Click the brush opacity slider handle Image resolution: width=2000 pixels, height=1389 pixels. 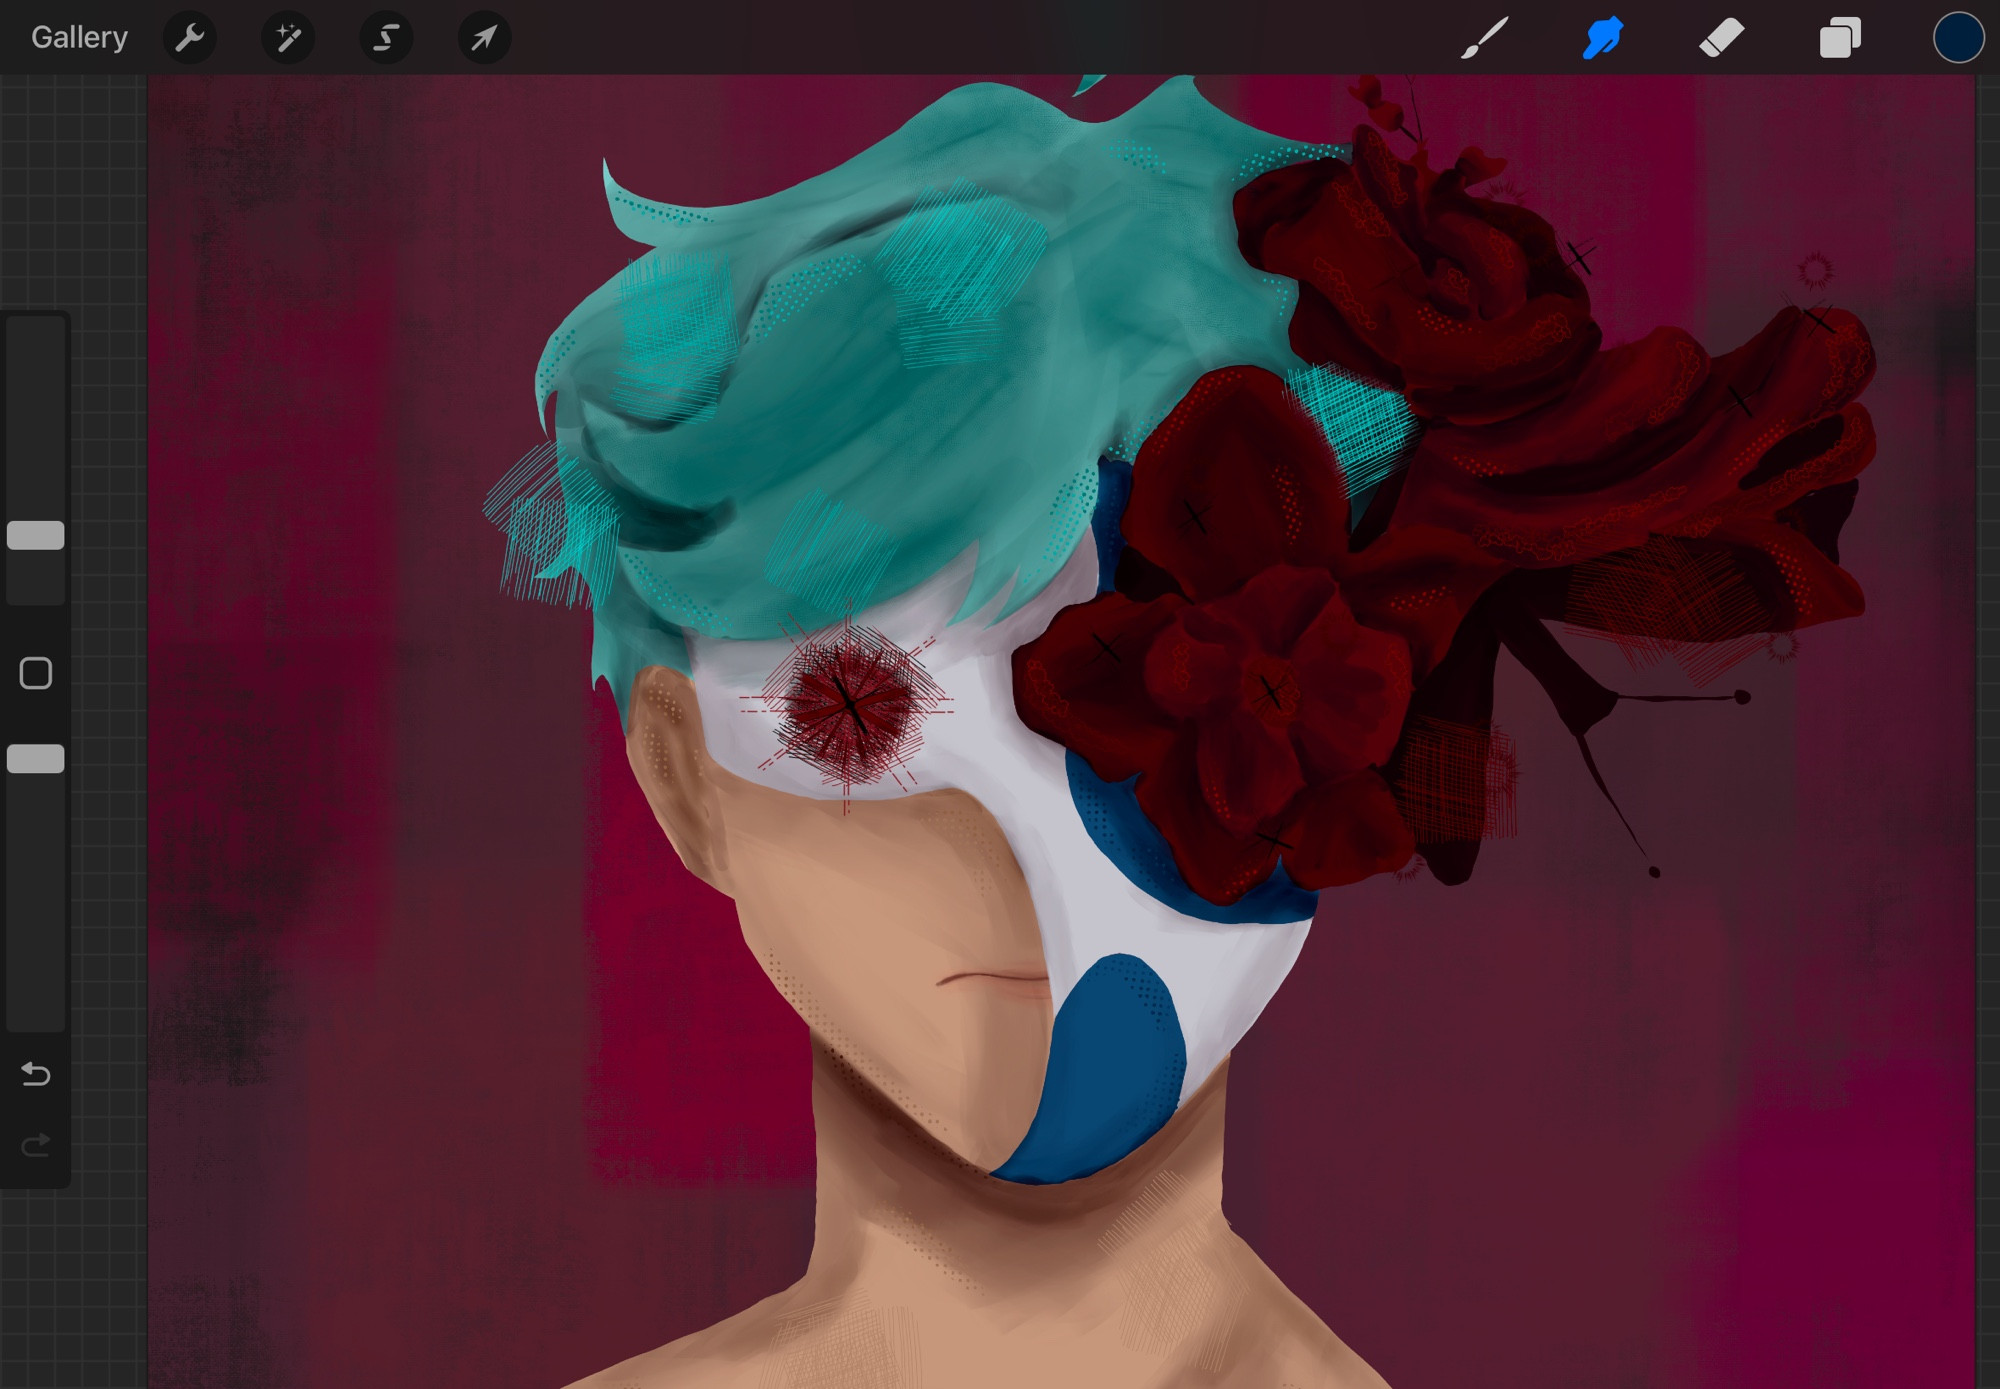(x=36, y=759)
